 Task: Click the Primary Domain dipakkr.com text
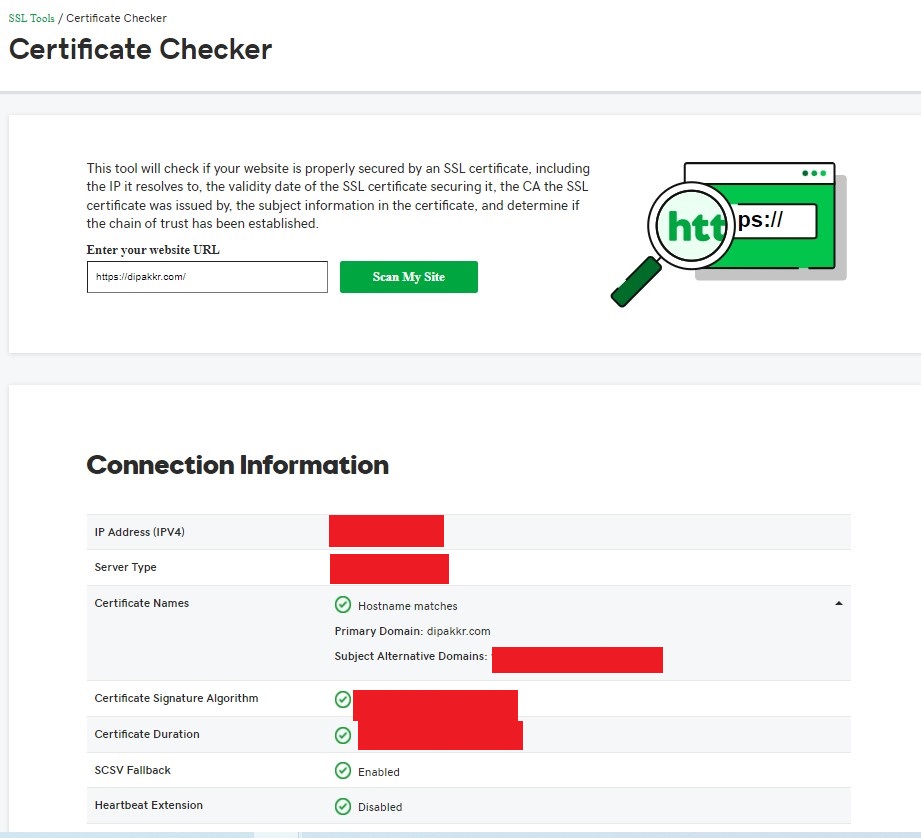click(412, 631)
